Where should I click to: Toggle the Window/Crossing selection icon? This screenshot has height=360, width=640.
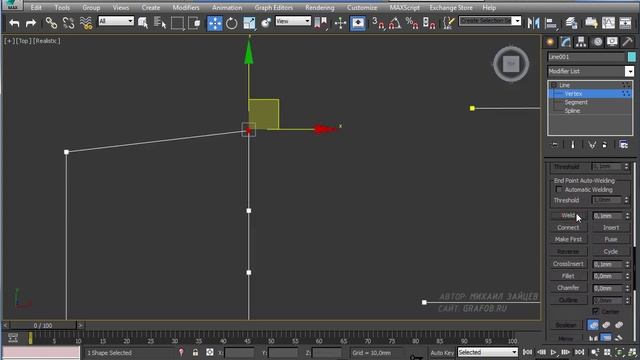point(194,23)
